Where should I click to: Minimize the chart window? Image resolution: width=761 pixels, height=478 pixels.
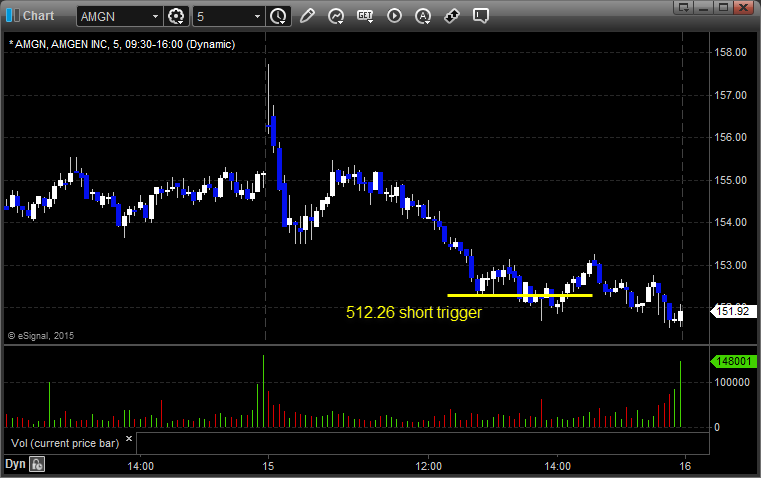tap(703, 7)
